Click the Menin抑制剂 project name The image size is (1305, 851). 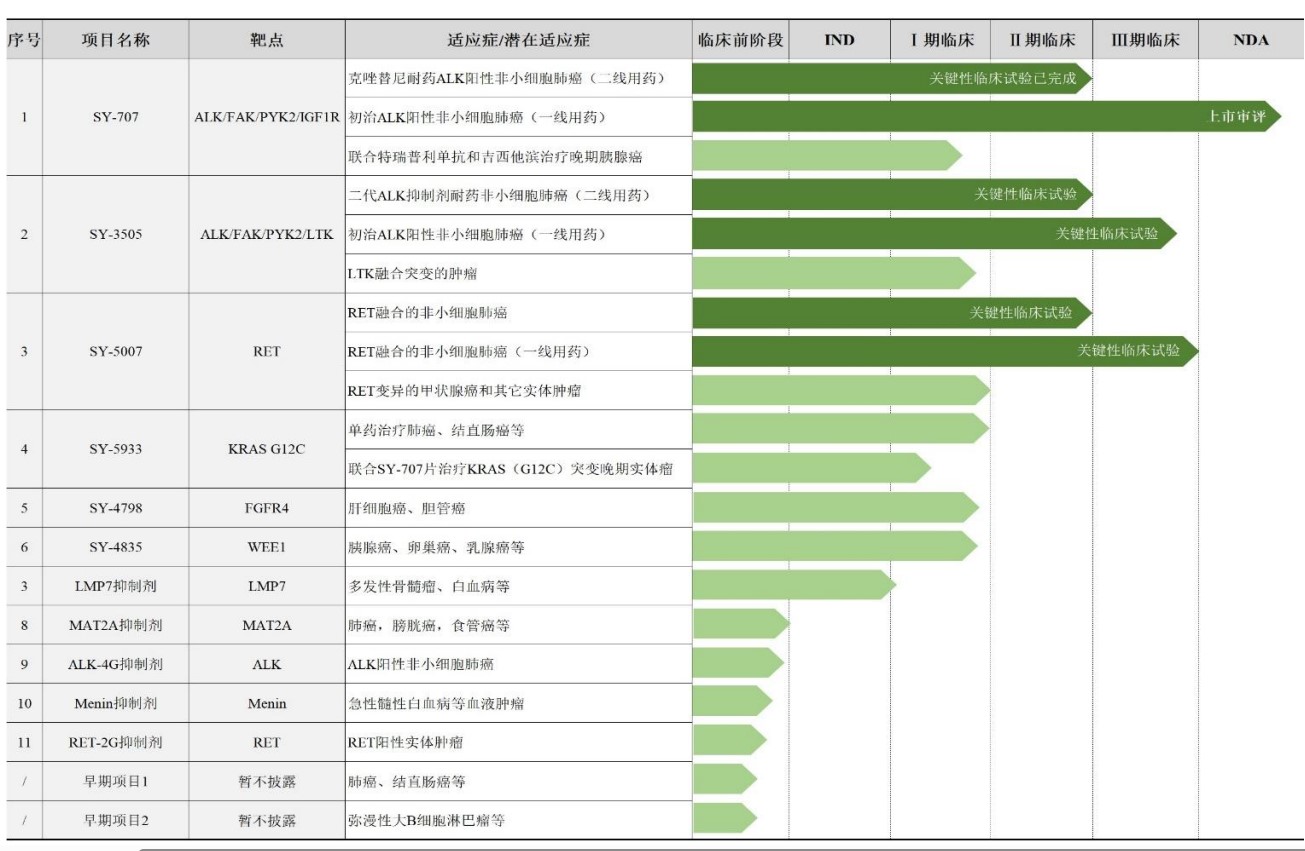point(115,703)
